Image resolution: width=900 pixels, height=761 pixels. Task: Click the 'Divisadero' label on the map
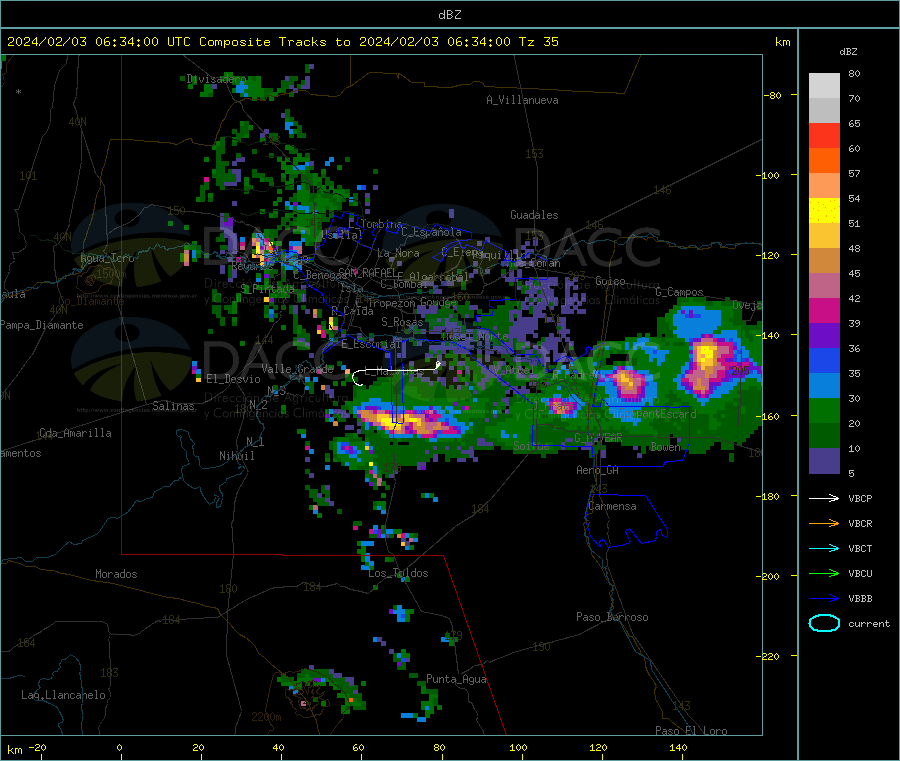pos(216,79)
